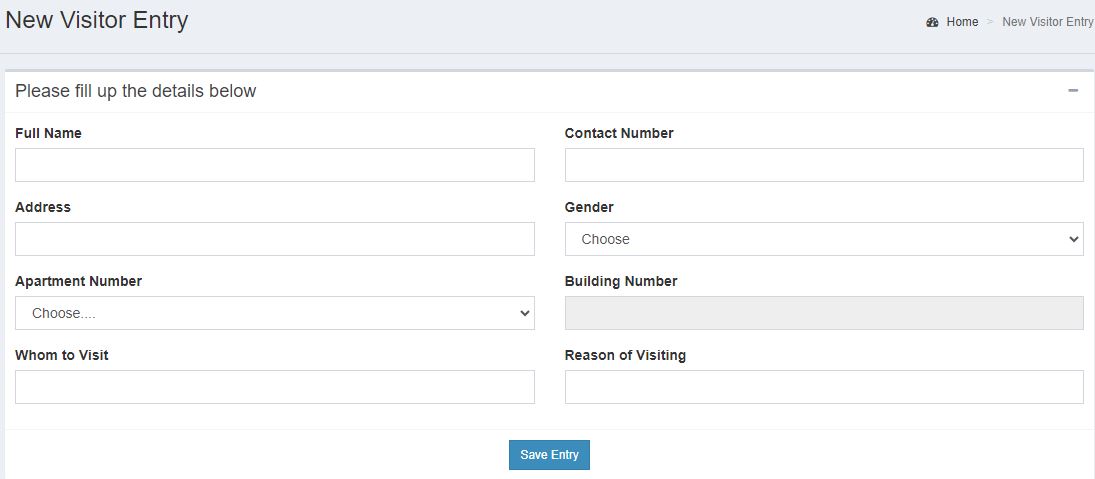
Task: Click the New Visitor Entry breadcrumb text
Action: 1048,22
